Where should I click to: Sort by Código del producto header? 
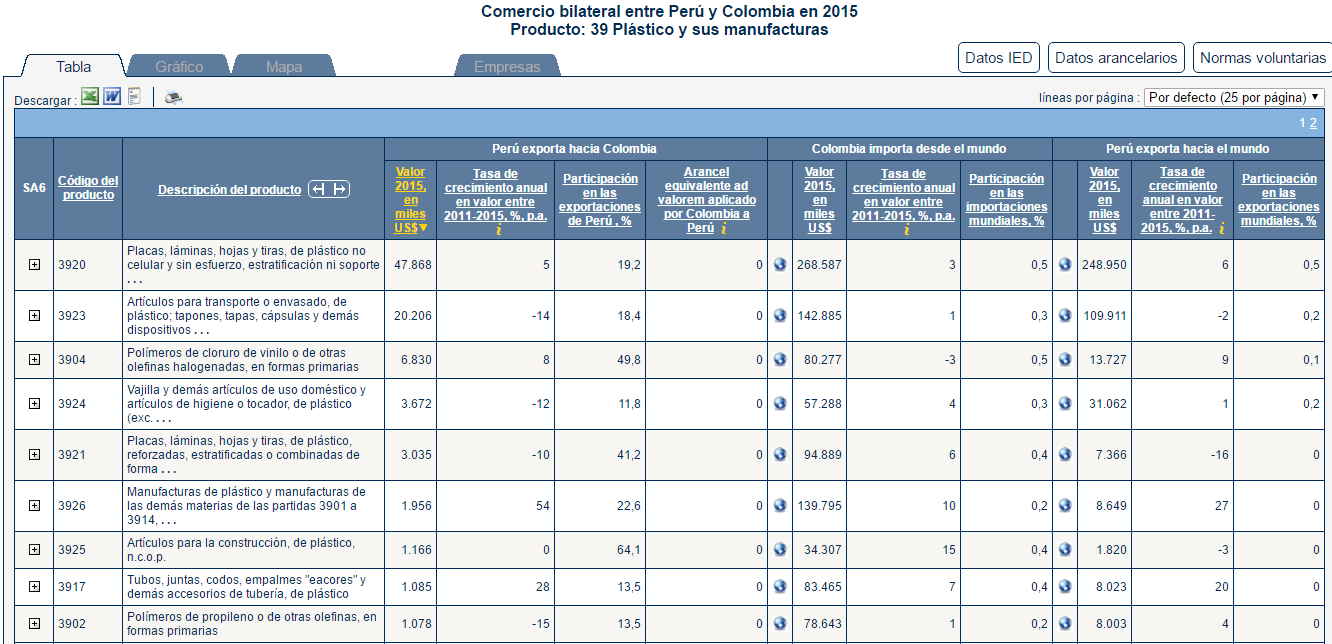[88, 188]
